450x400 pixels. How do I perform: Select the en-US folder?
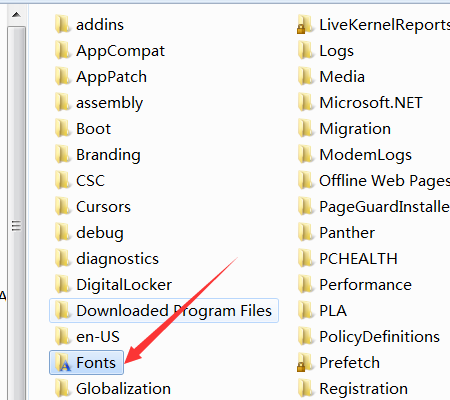click(87, 337)
